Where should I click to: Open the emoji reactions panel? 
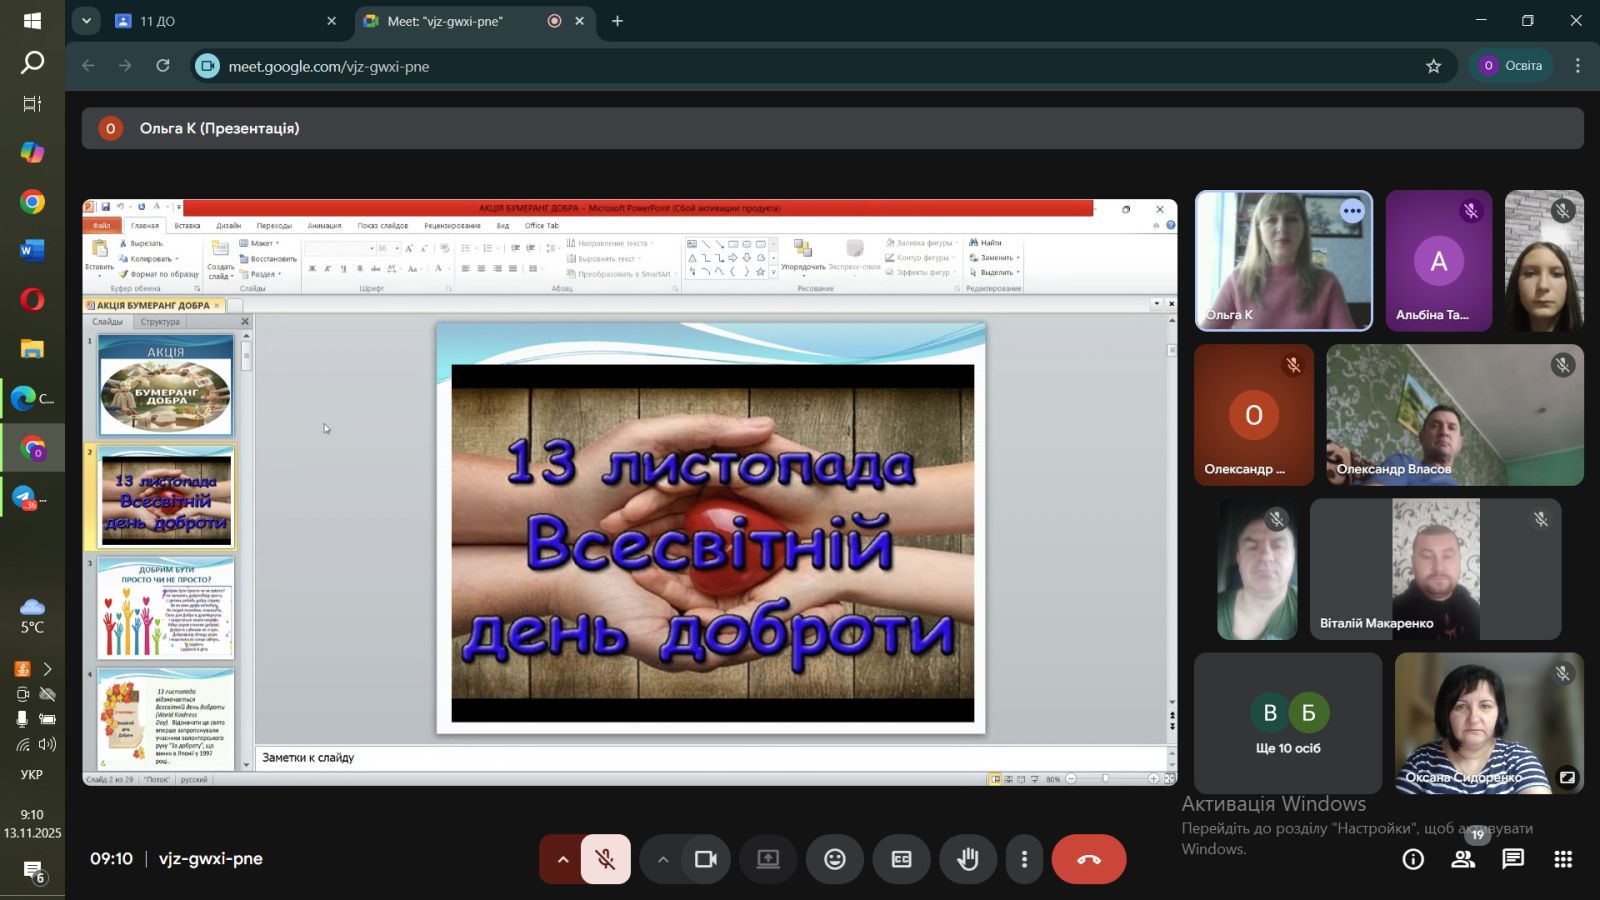click(835, 859)
